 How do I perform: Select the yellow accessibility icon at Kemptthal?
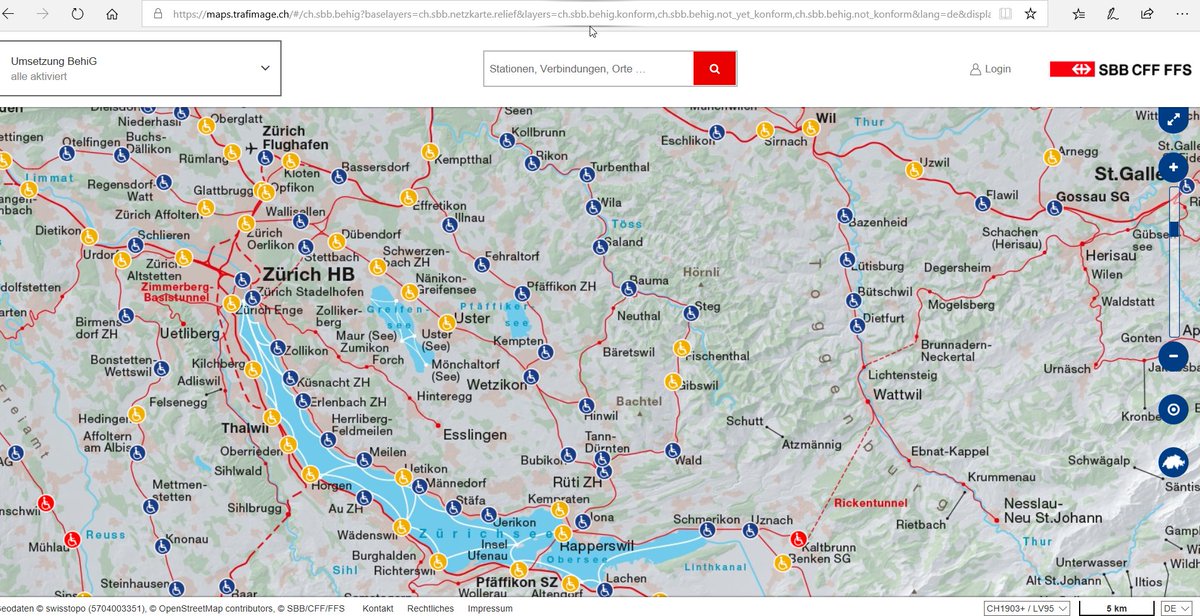pos(430,151)
